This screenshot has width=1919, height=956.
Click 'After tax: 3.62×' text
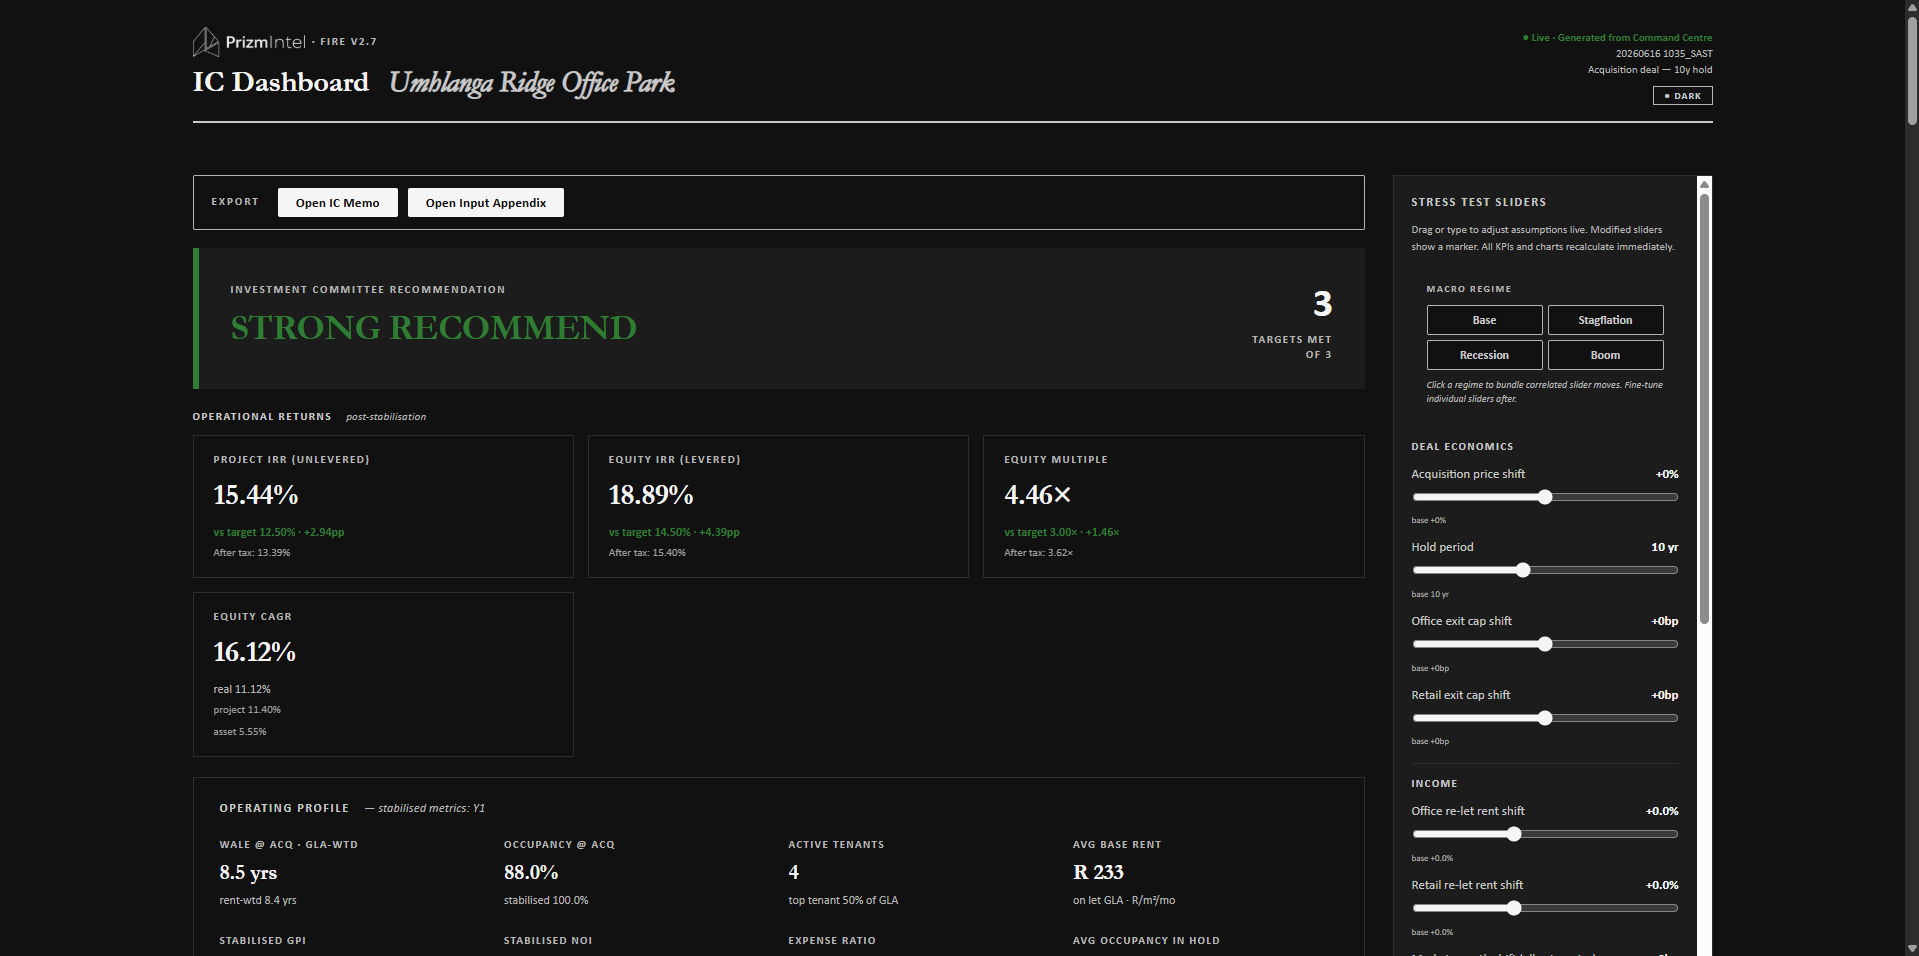(1039, 553)
